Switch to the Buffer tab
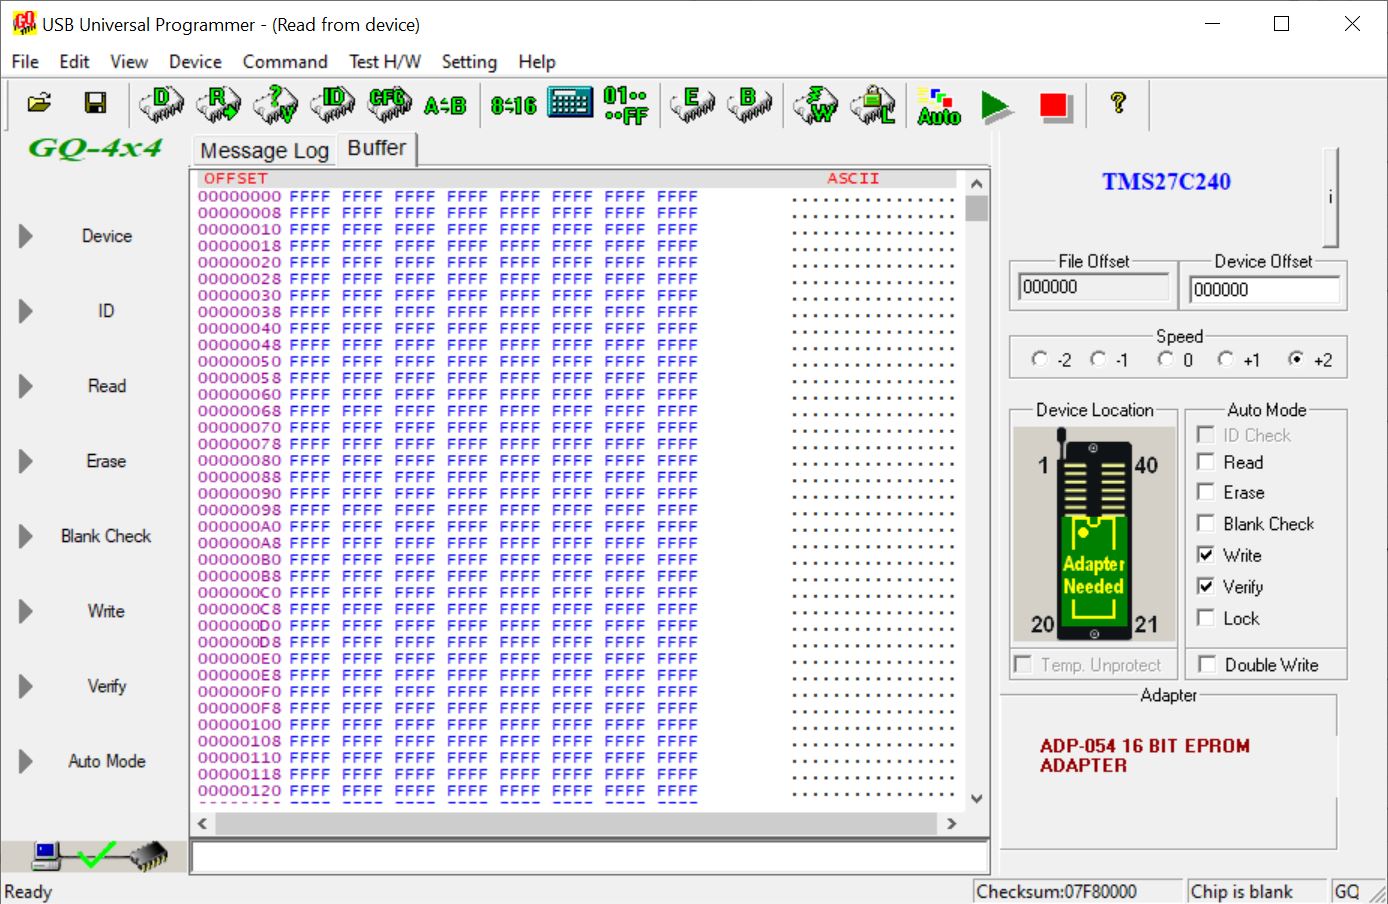 coord(377,148)
